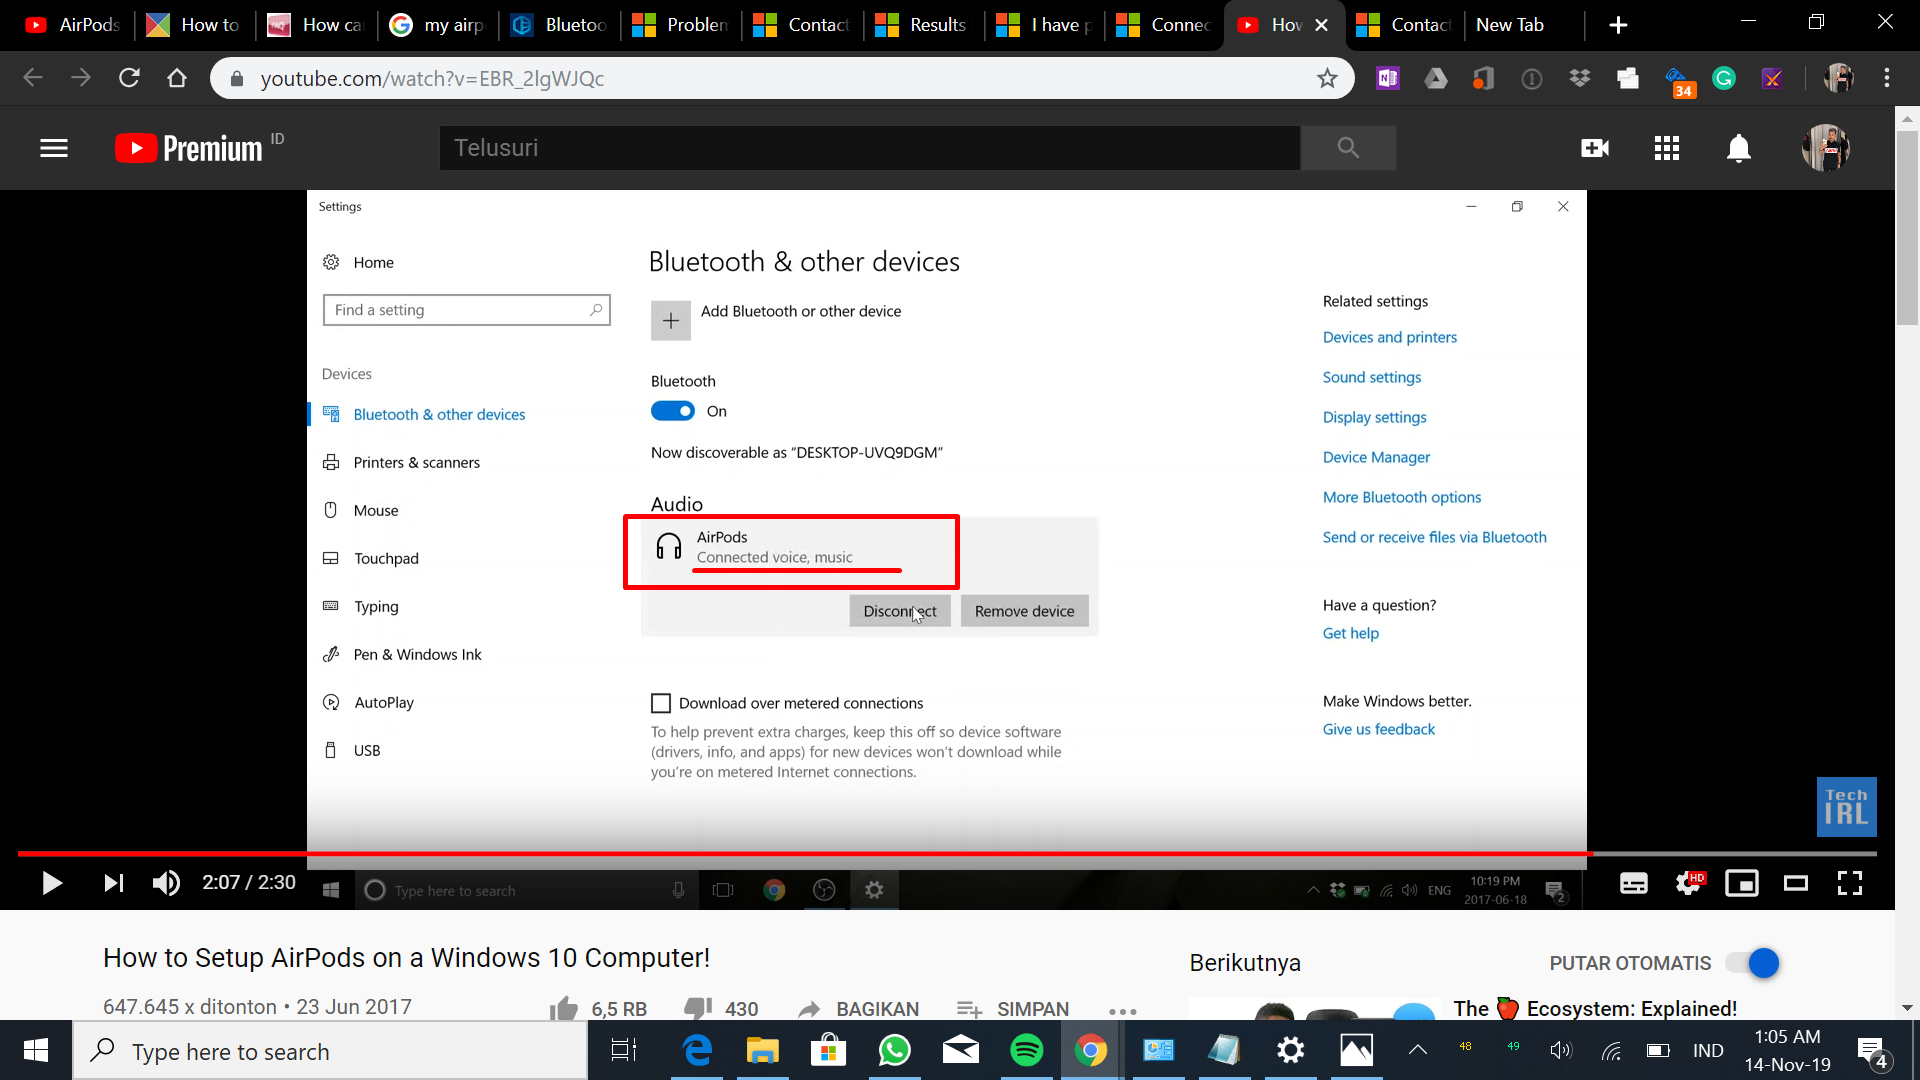Image resolution: width=1920 pixels, height=1080 pixels.
Task: Enable Download over metered connections checkbox
Action: coord(661,702)
